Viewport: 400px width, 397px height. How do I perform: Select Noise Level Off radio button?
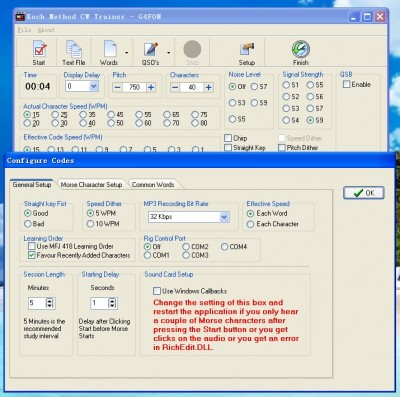click(x=233, y=87)
